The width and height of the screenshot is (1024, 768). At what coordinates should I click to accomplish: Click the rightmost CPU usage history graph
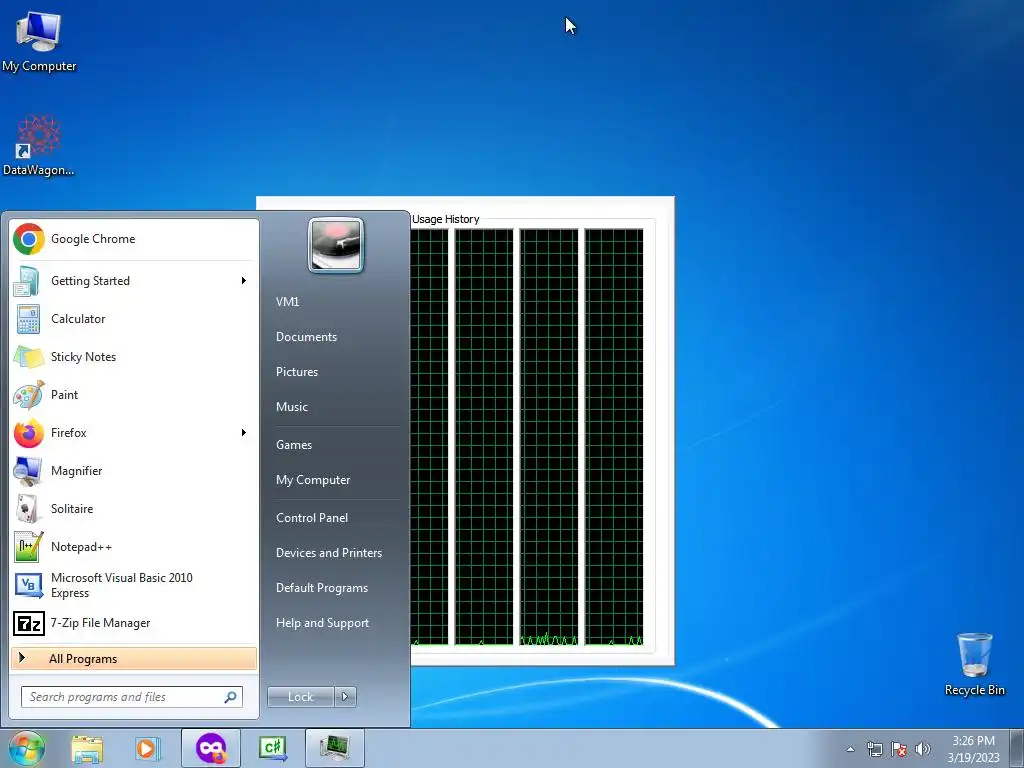coord(614,437)
